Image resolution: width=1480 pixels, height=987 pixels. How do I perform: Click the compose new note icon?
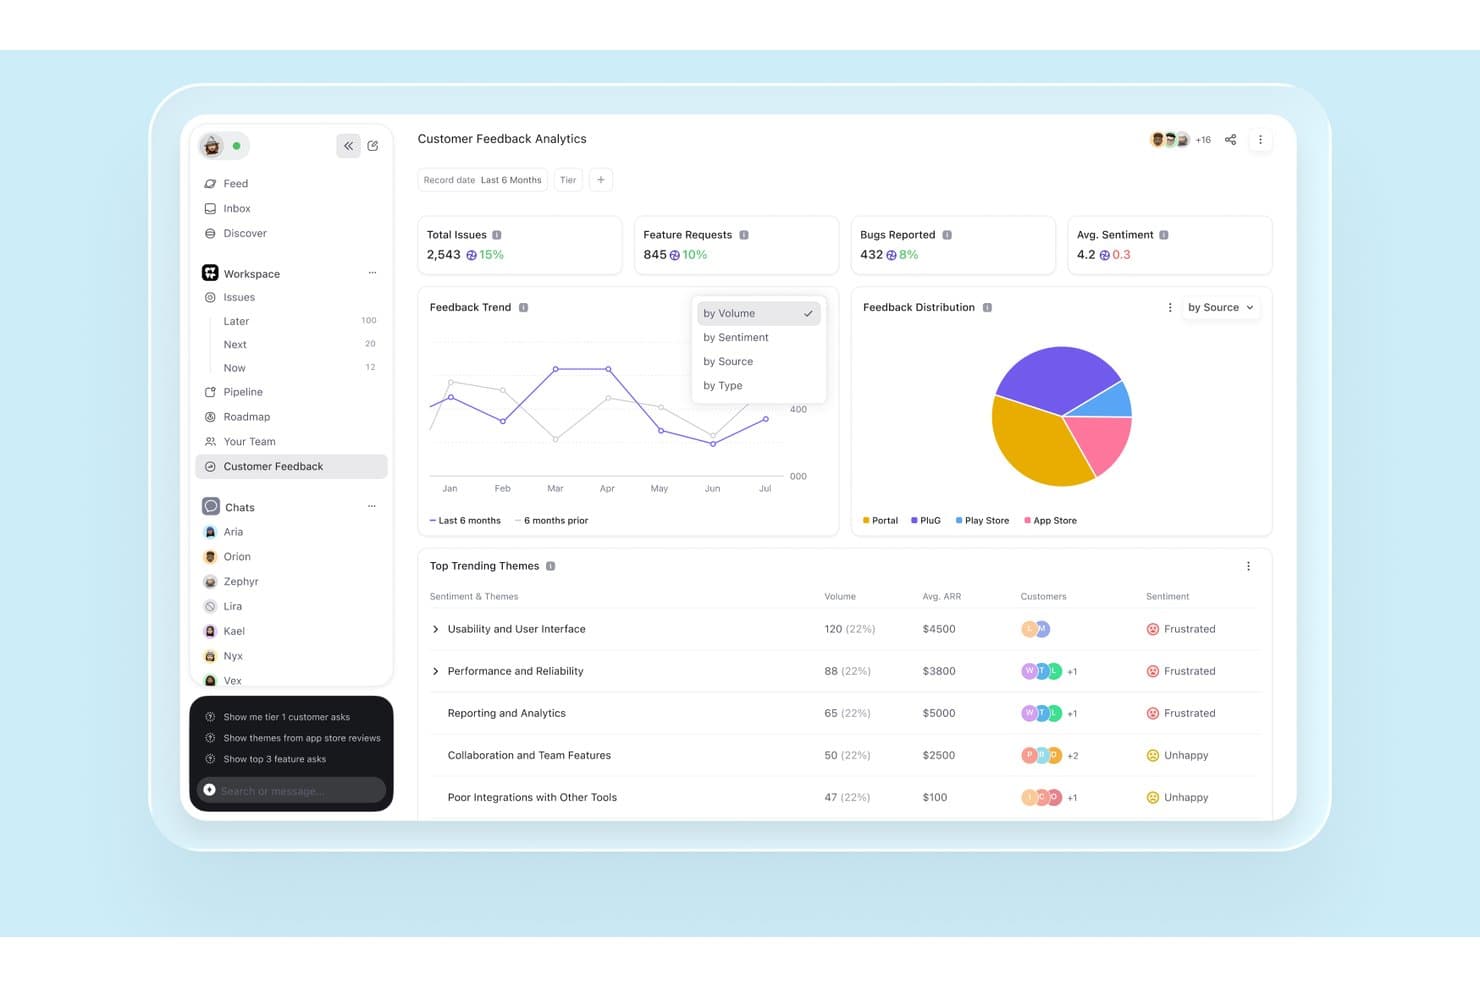click(373, 146)
